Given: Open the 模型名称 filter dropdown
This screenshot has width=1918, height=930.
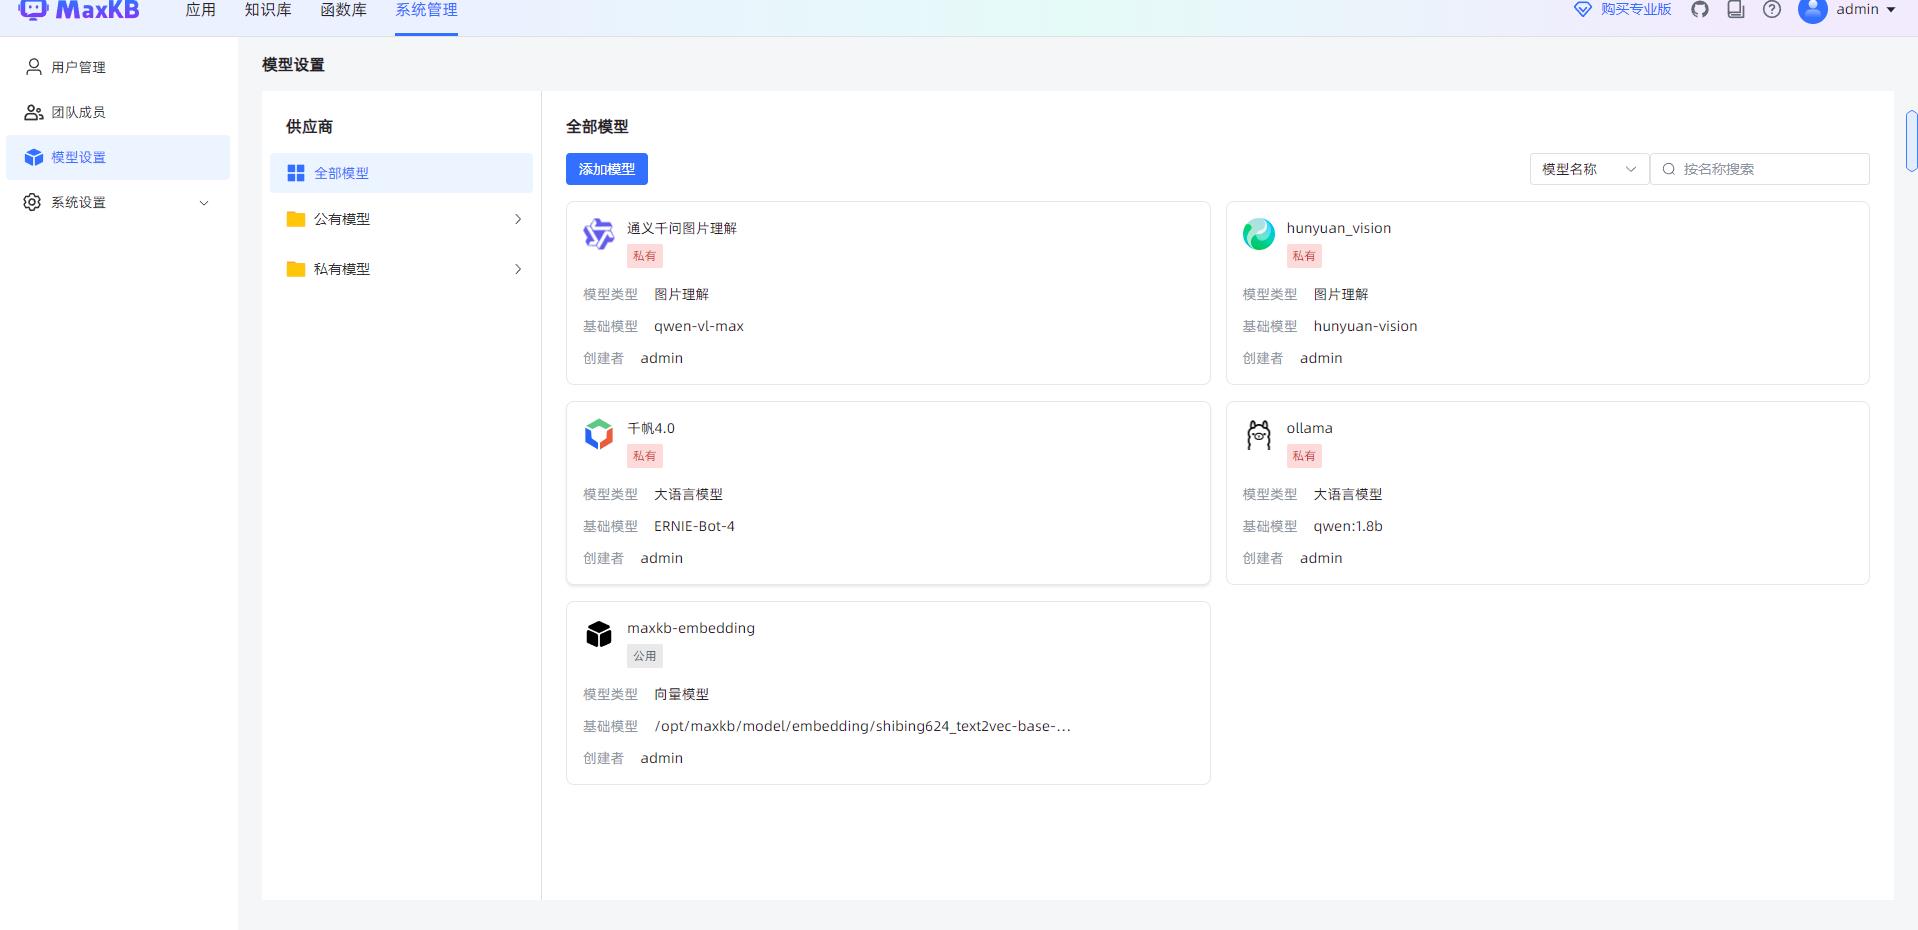Looking at the screenshot, I should (x=1589, y=169).
